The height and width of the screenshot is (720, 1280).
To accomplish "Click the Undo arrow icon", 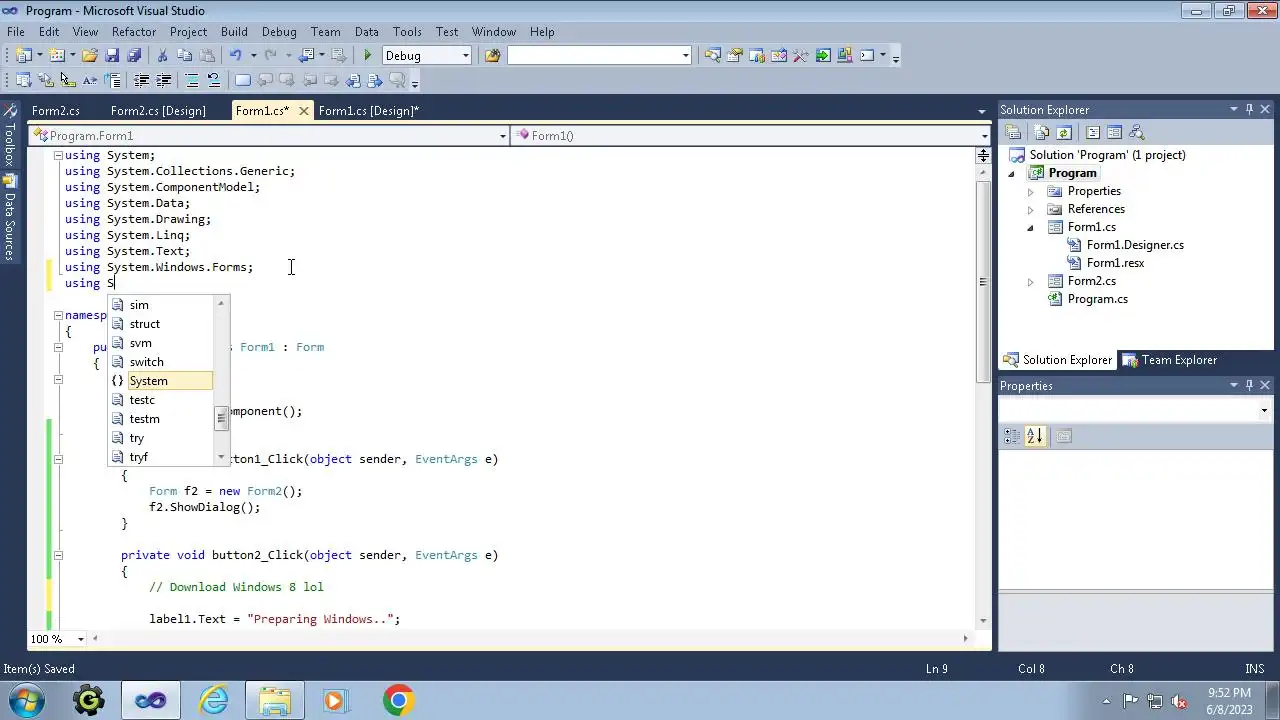I will (236, 55).
